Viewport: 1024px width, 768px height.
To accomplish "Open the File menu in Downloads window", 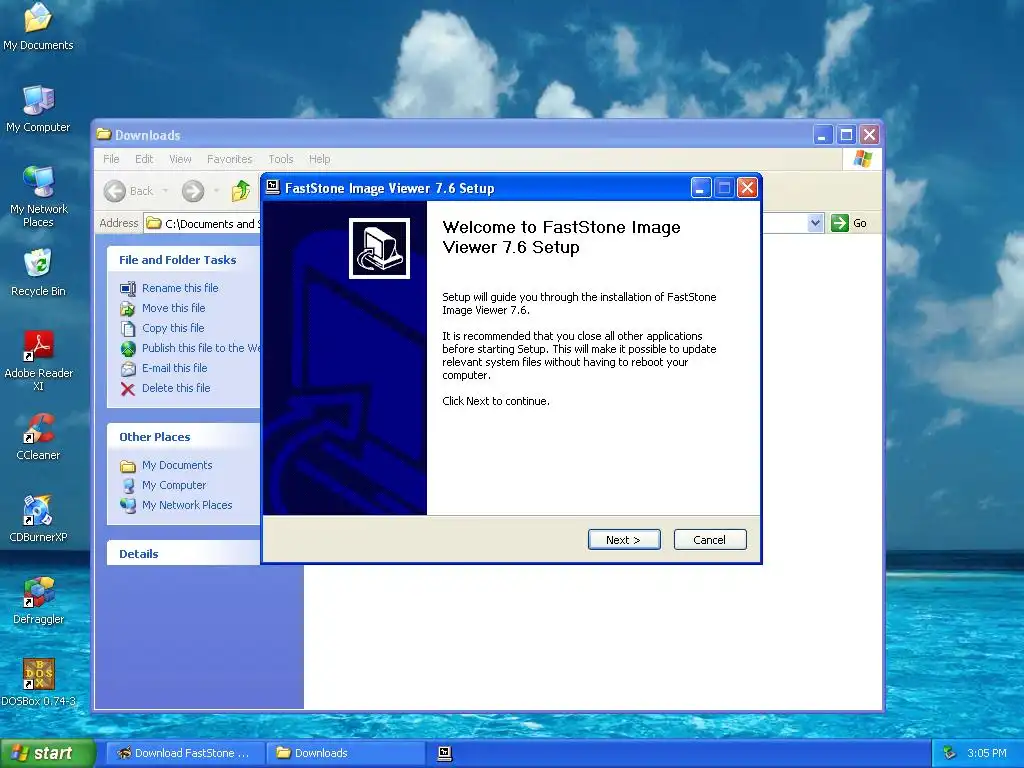I will click(111, 159).
